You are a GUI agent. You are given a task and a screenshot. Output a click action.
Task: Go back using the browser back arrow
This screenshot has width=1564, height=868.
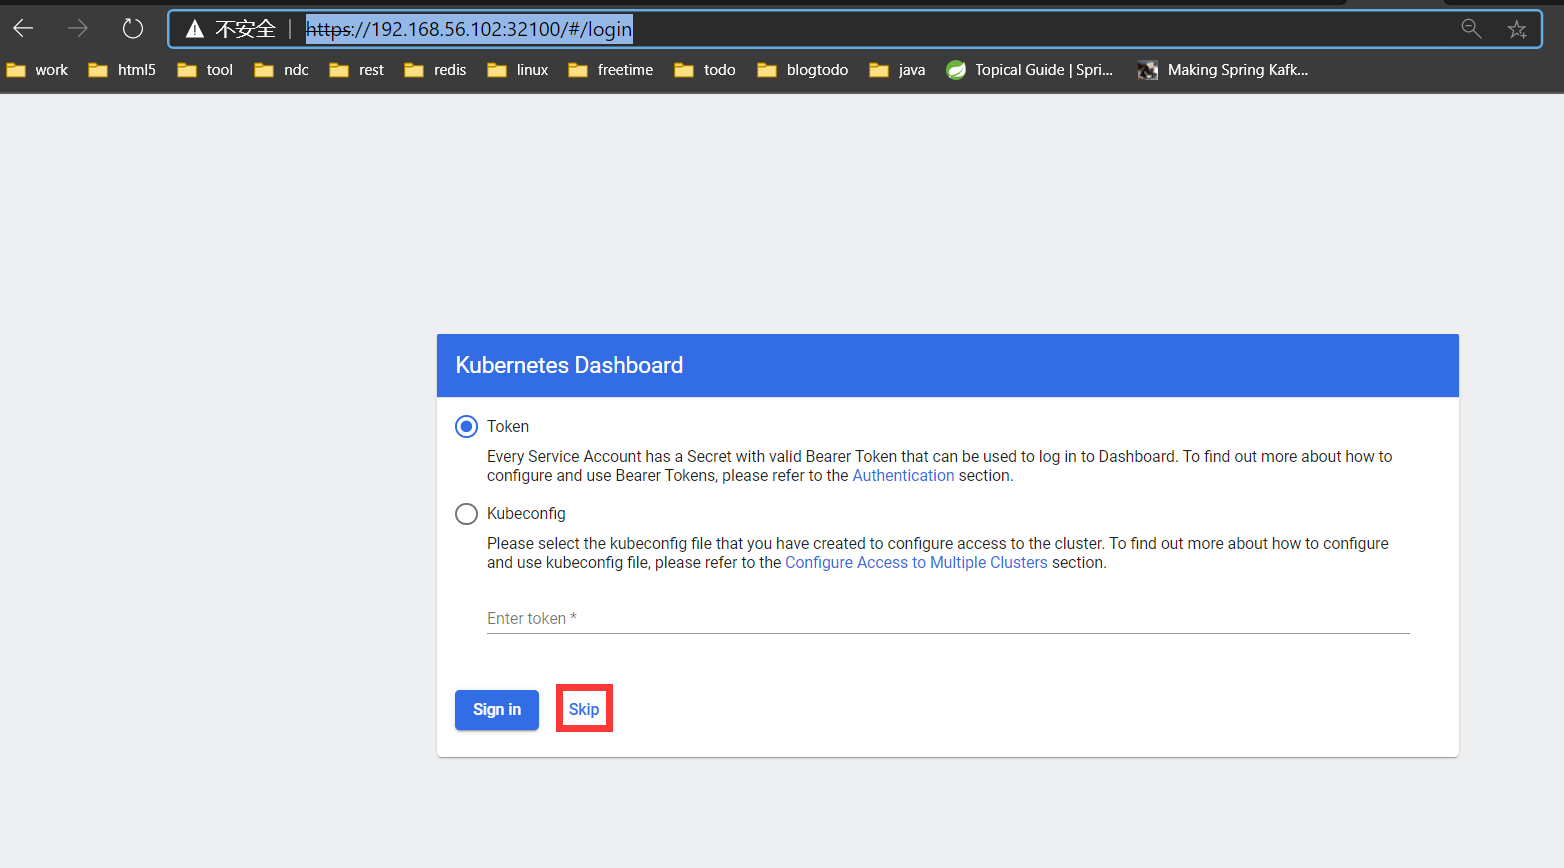pos(23,29)
